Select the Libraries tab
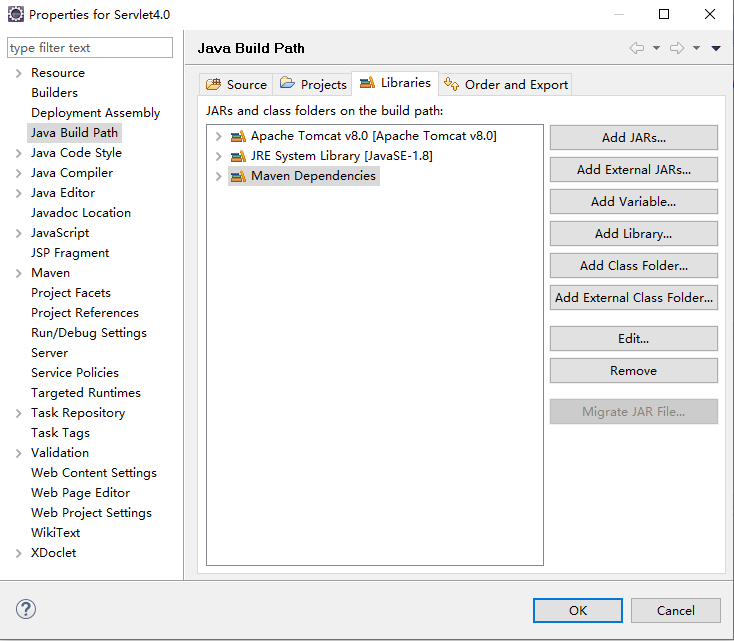 click(x=395, y=83)
